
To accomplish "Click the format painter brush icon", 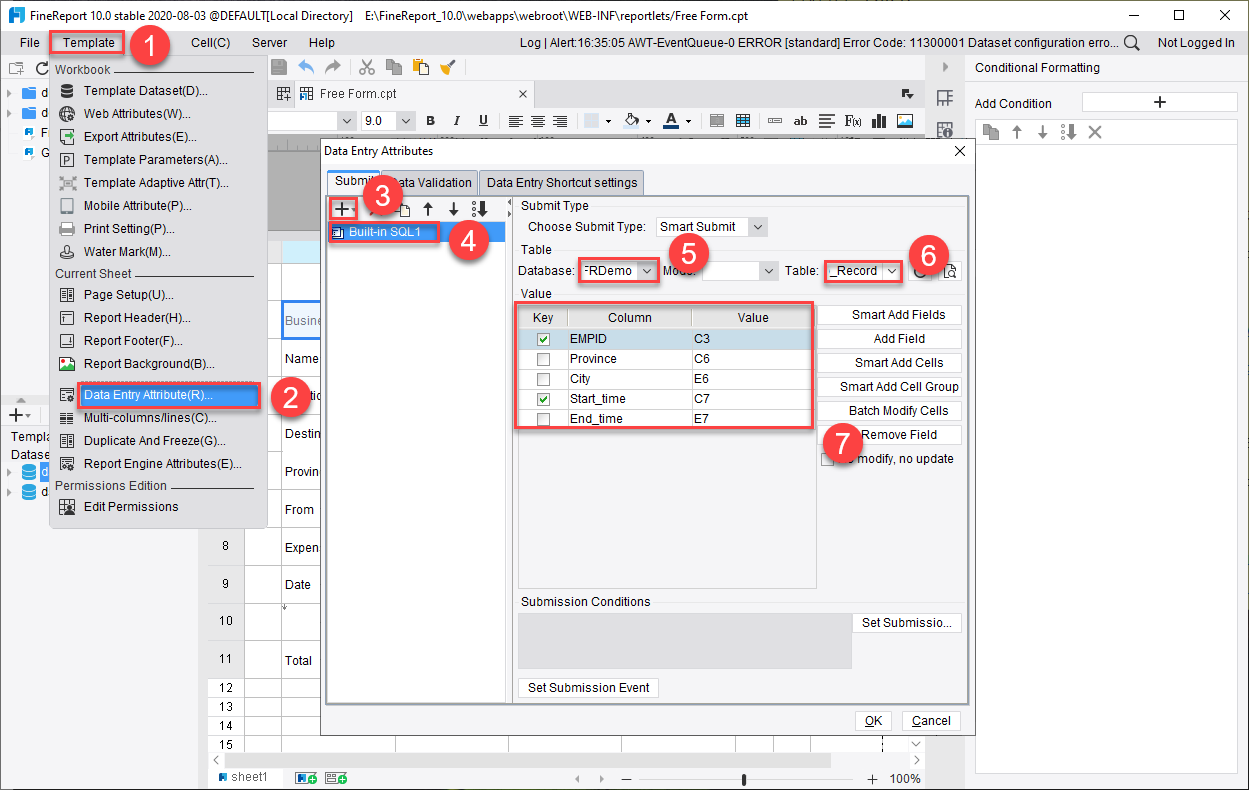I will point(448,67).
